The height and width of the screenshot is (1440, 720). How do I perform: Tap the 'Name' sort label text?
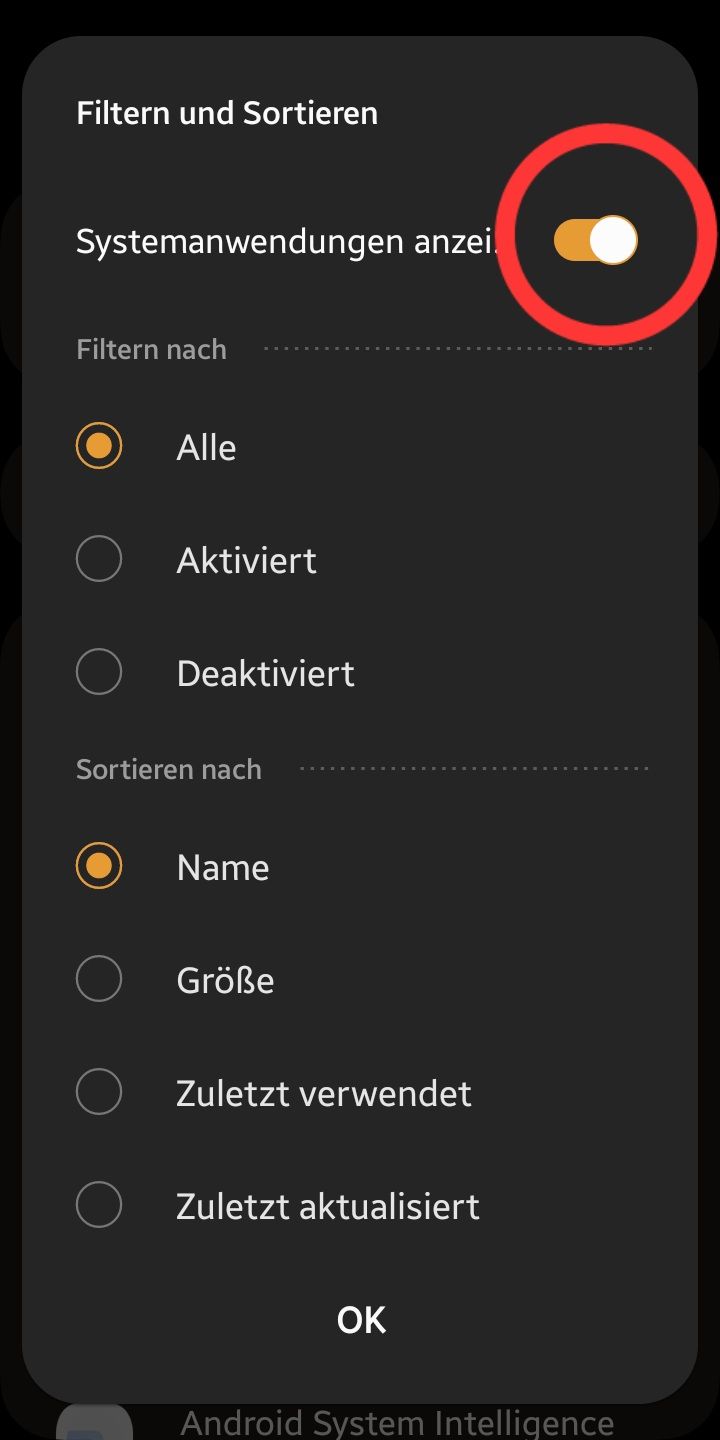pyautogui.click(x=222, y=867)
